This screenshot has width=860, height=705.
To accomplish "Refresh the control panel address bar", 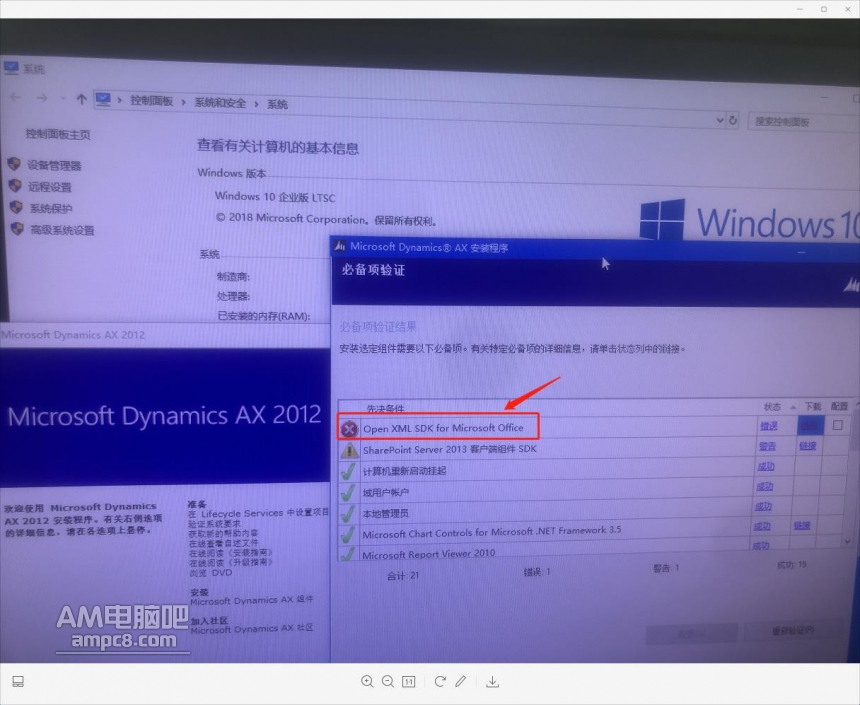I will click(x=733, y=120).
